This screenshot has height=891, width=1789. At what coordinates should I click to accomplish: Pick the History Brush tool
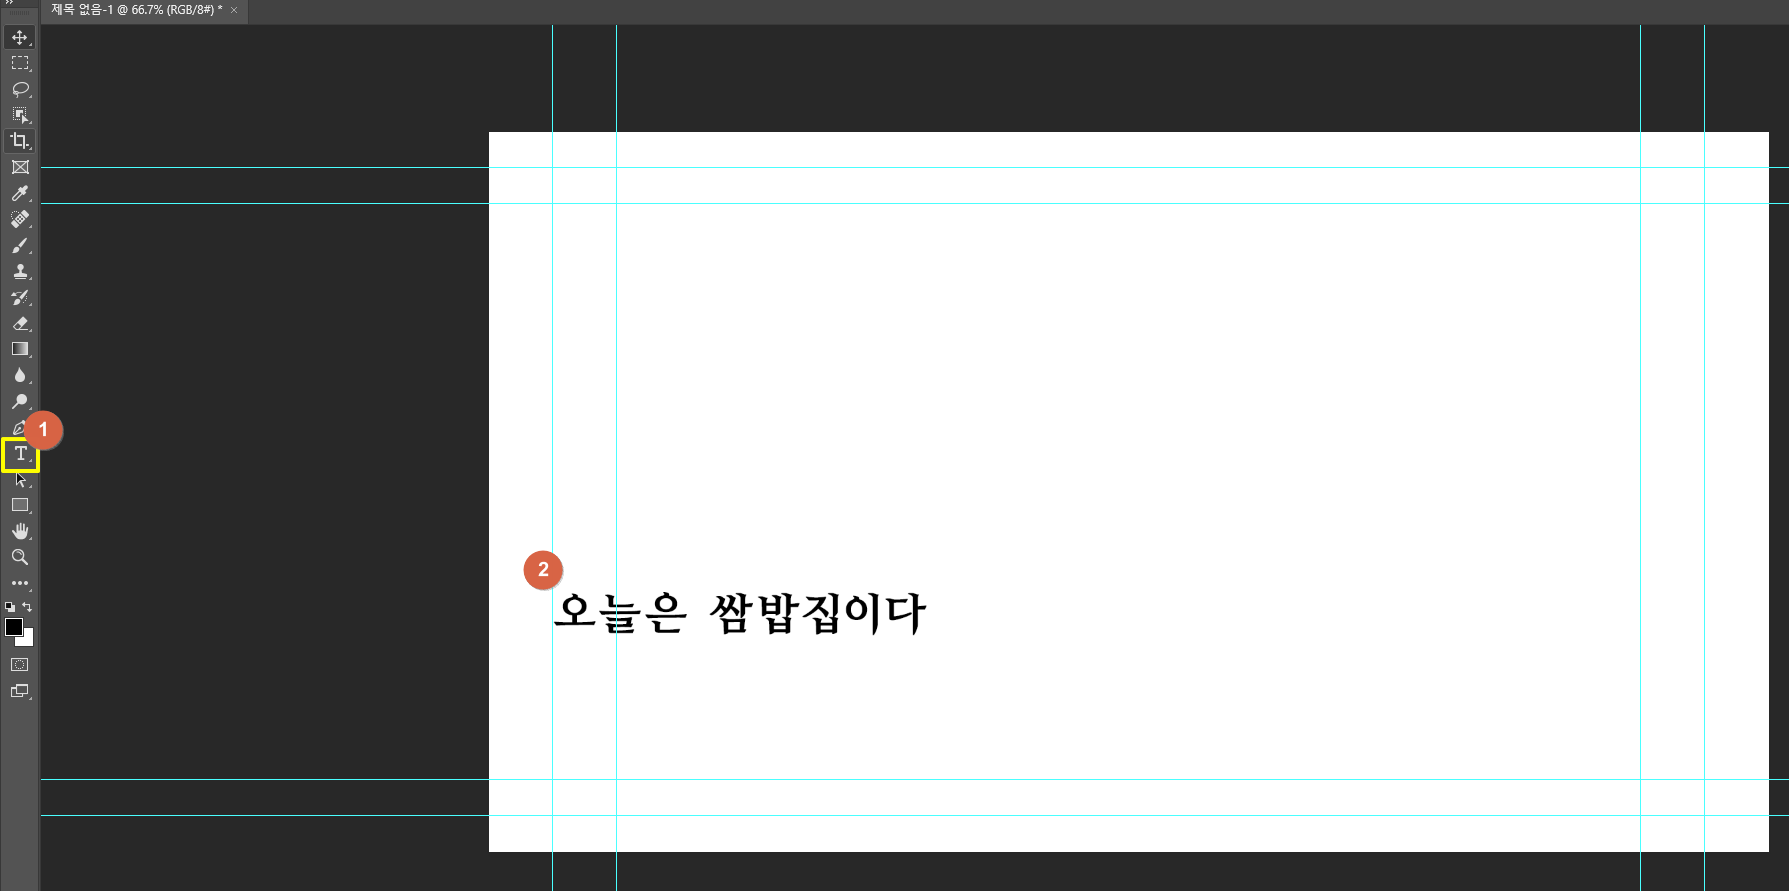pyautogui.click(x=20, y=297)
